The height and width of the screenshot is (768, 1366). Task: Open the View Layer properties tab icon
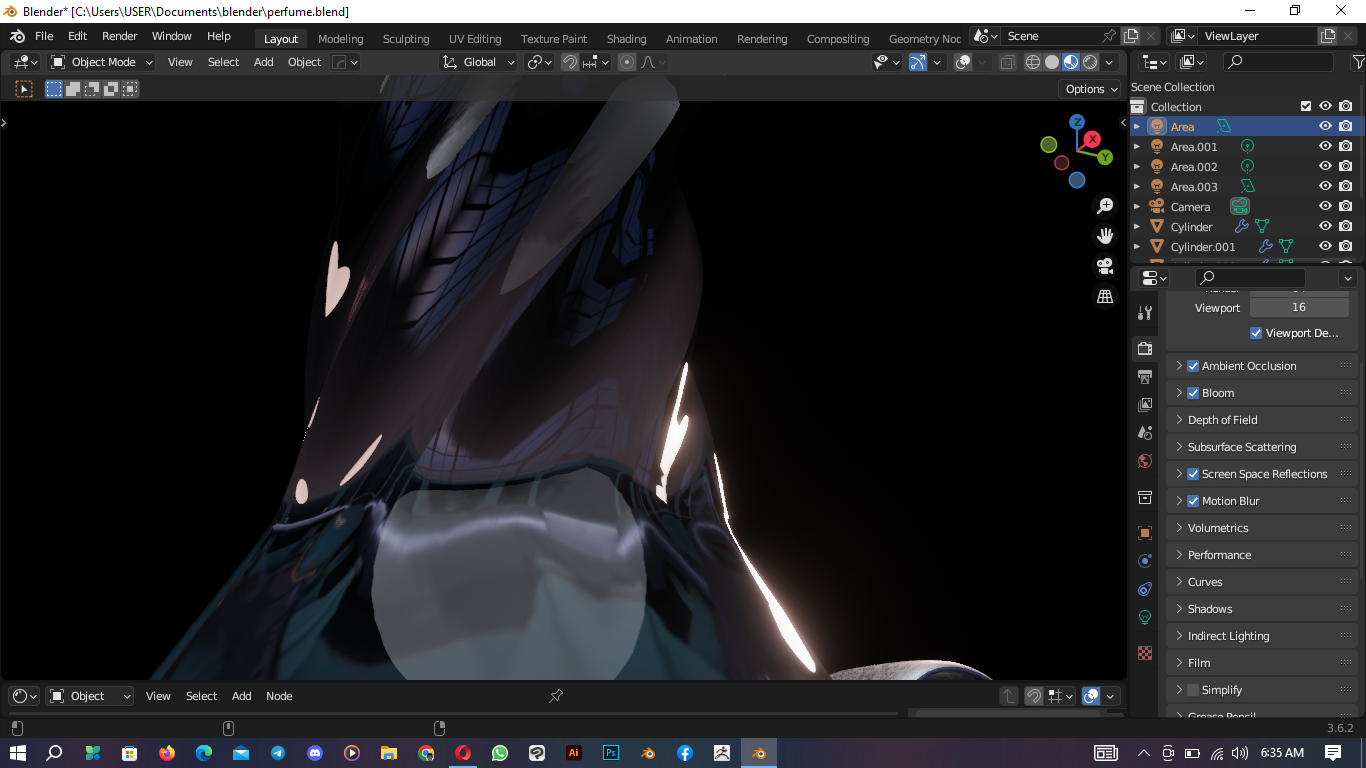1145,405
